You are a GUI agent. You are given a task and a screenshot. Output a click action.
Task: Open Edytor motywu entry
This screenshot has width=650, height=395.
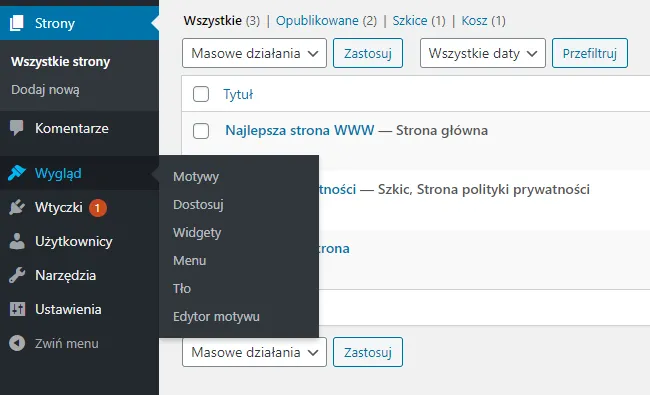pos(216,317)
